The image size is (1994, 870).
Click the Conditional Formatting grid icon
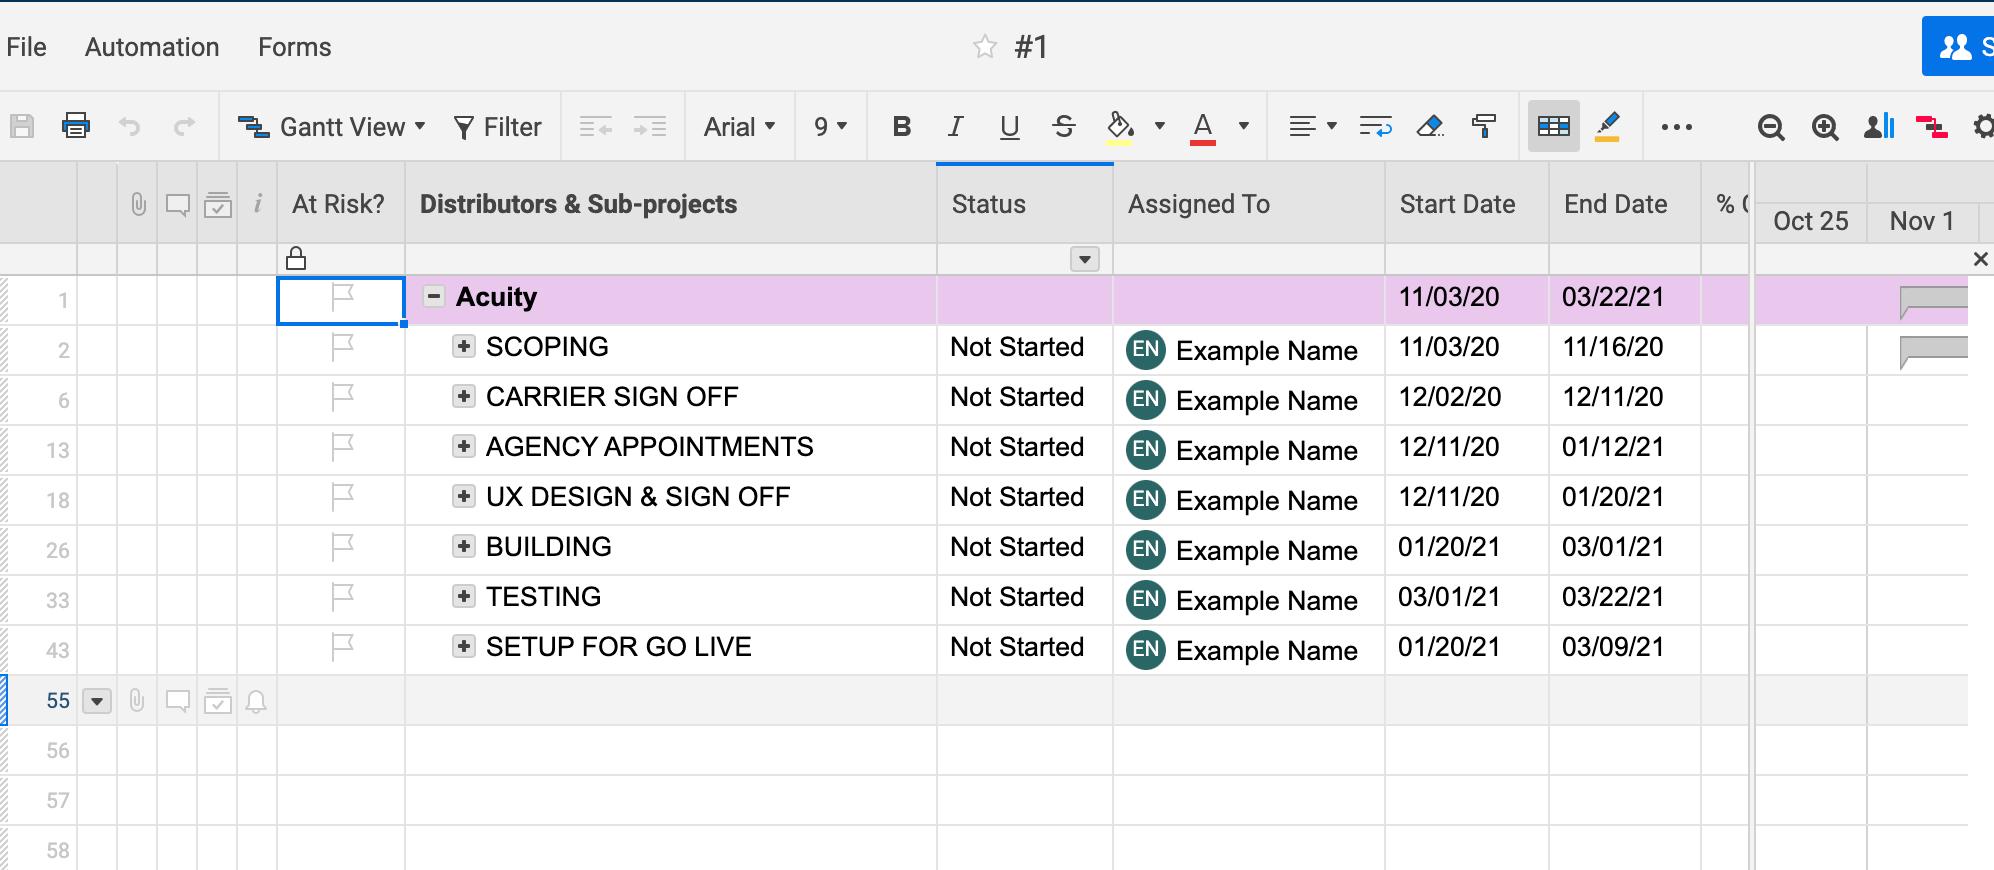coord(1554,126)
